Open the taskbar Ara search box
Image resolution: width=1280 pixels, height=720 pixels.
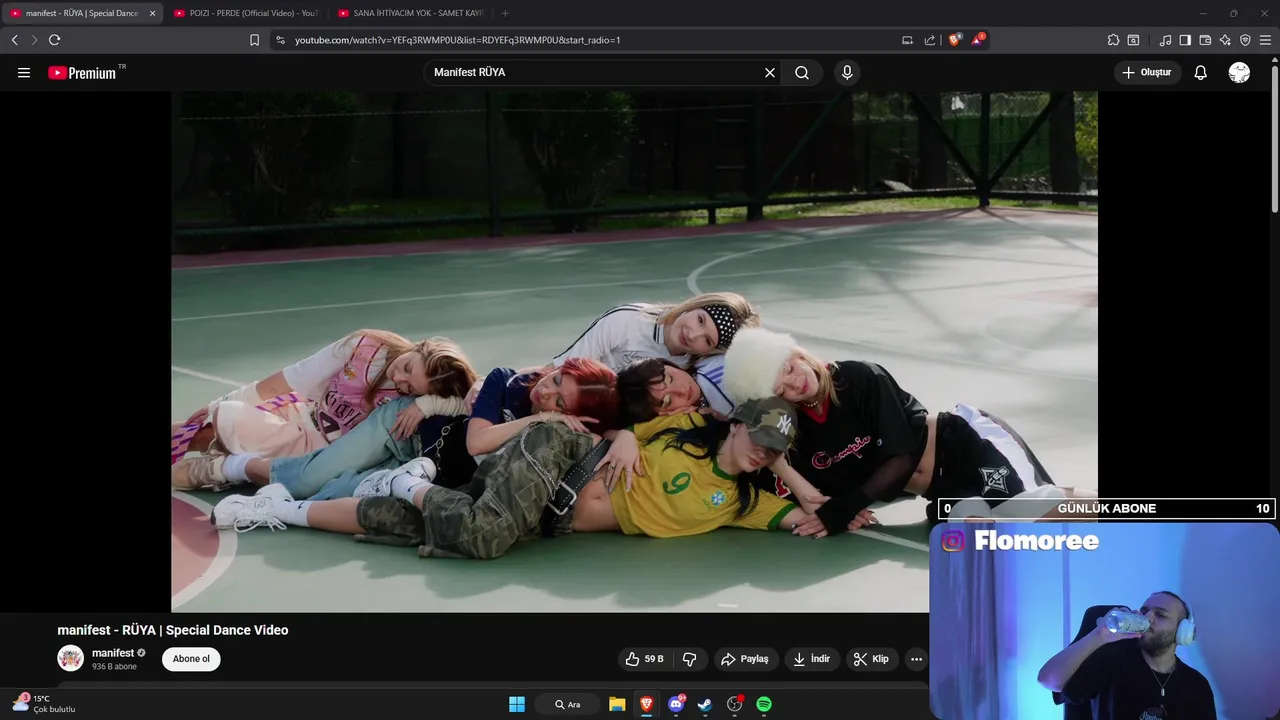568,704
